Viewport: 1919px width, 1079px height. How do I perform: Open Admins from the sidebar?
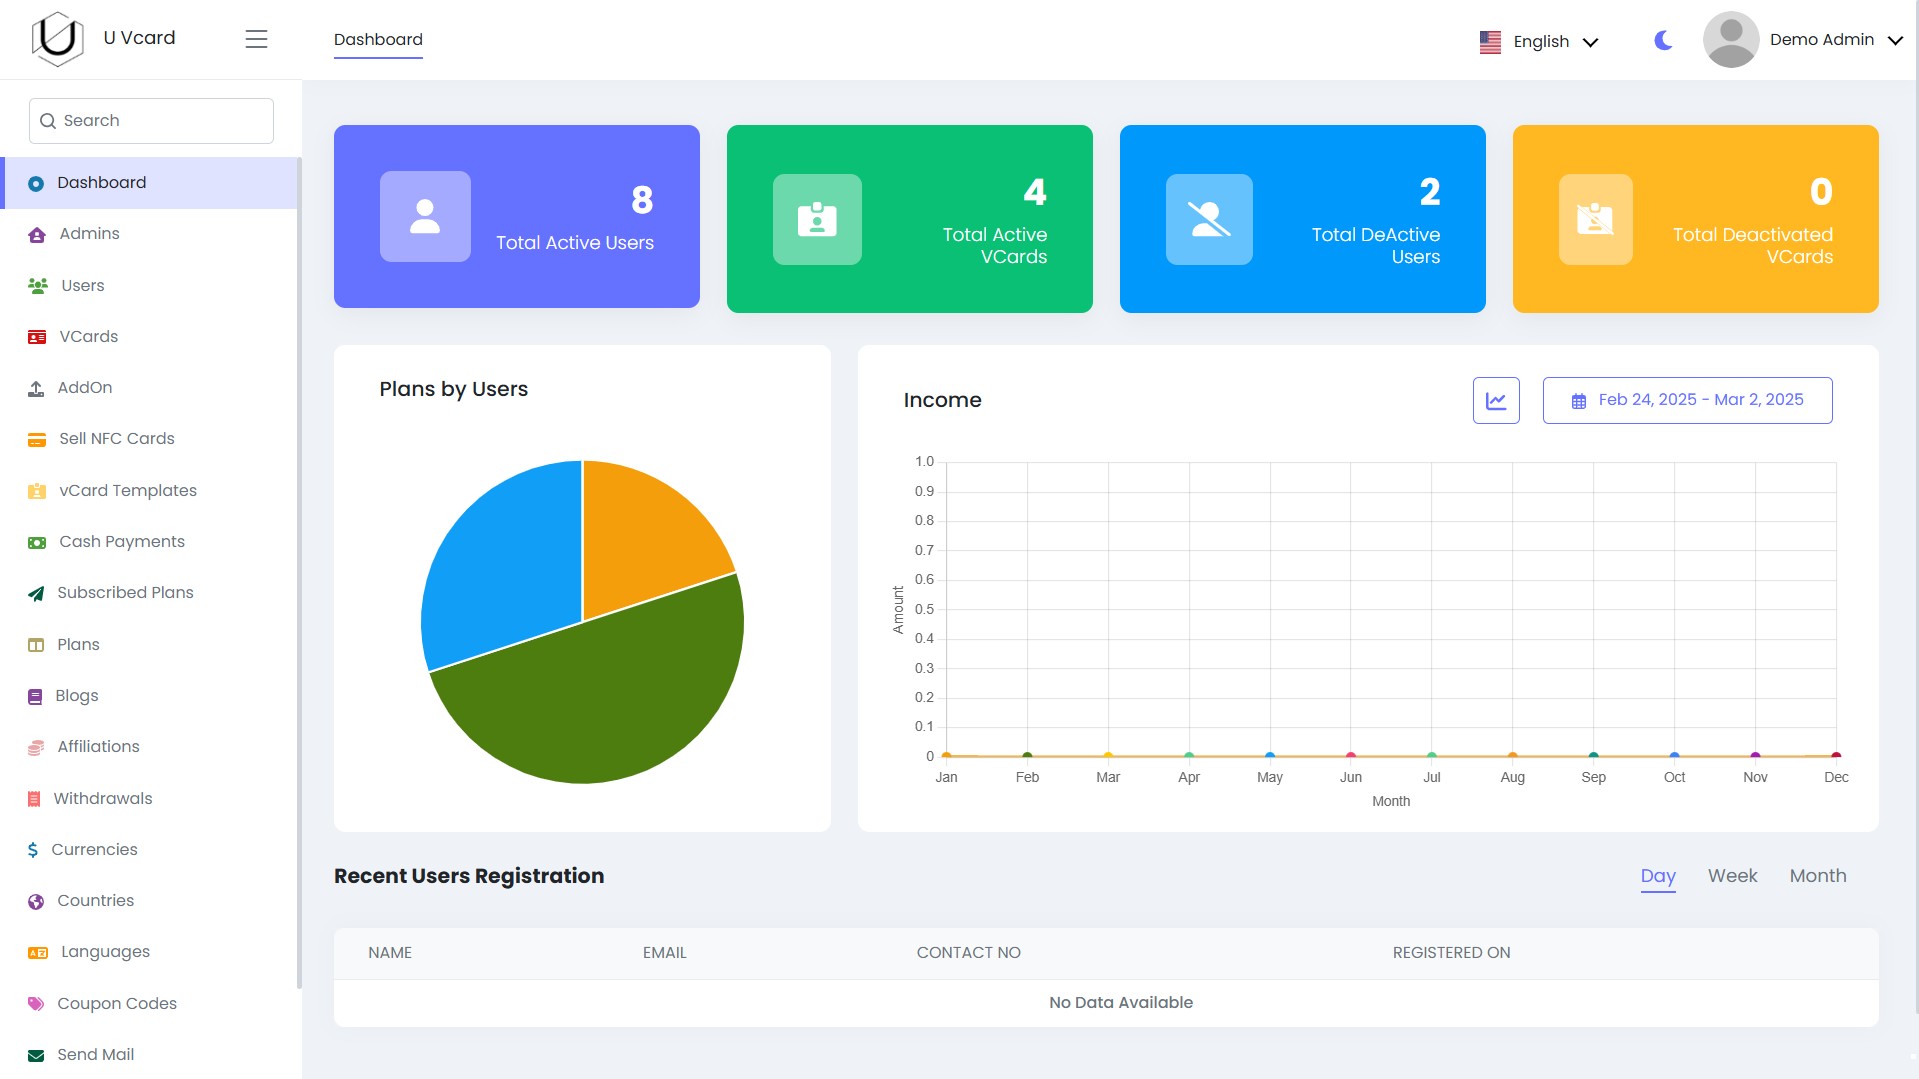click(x=89, y=234)
